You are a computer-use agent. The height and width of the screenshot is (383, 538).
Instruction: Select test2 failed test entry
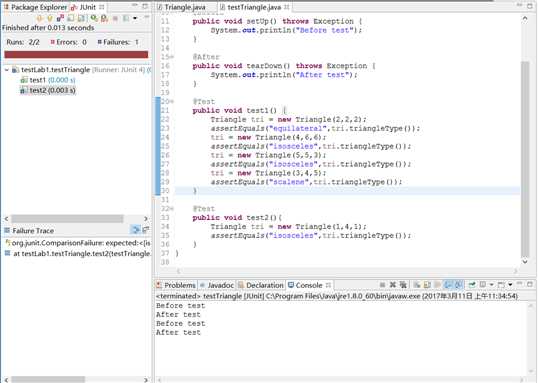[x=48, y=90]
